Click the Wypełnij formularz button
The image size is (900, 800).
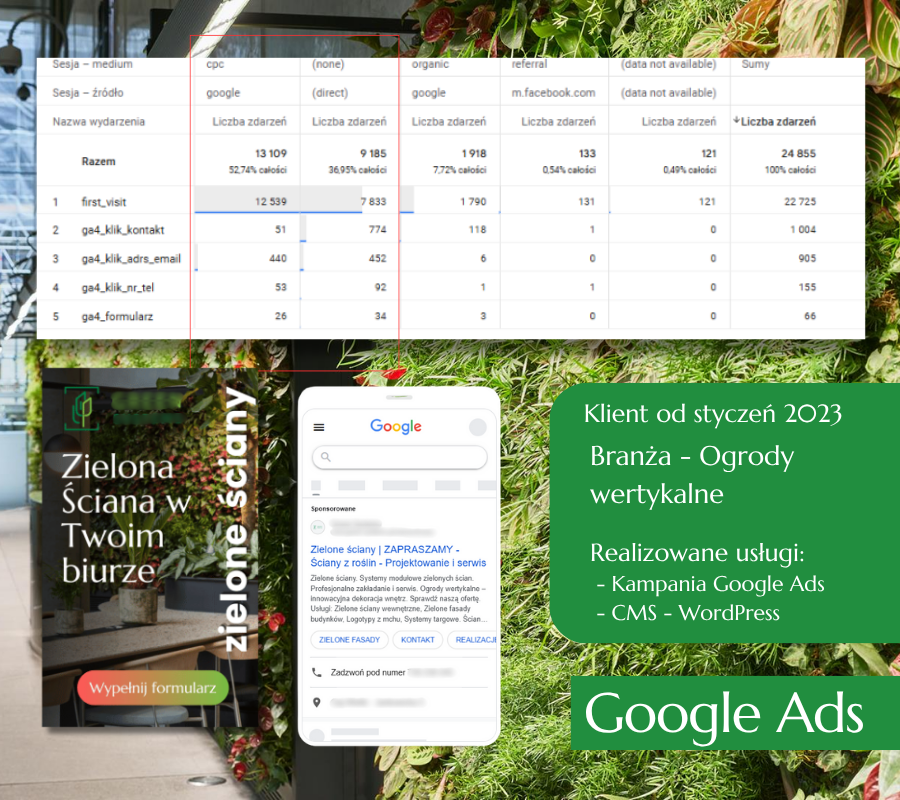point(153,688)
